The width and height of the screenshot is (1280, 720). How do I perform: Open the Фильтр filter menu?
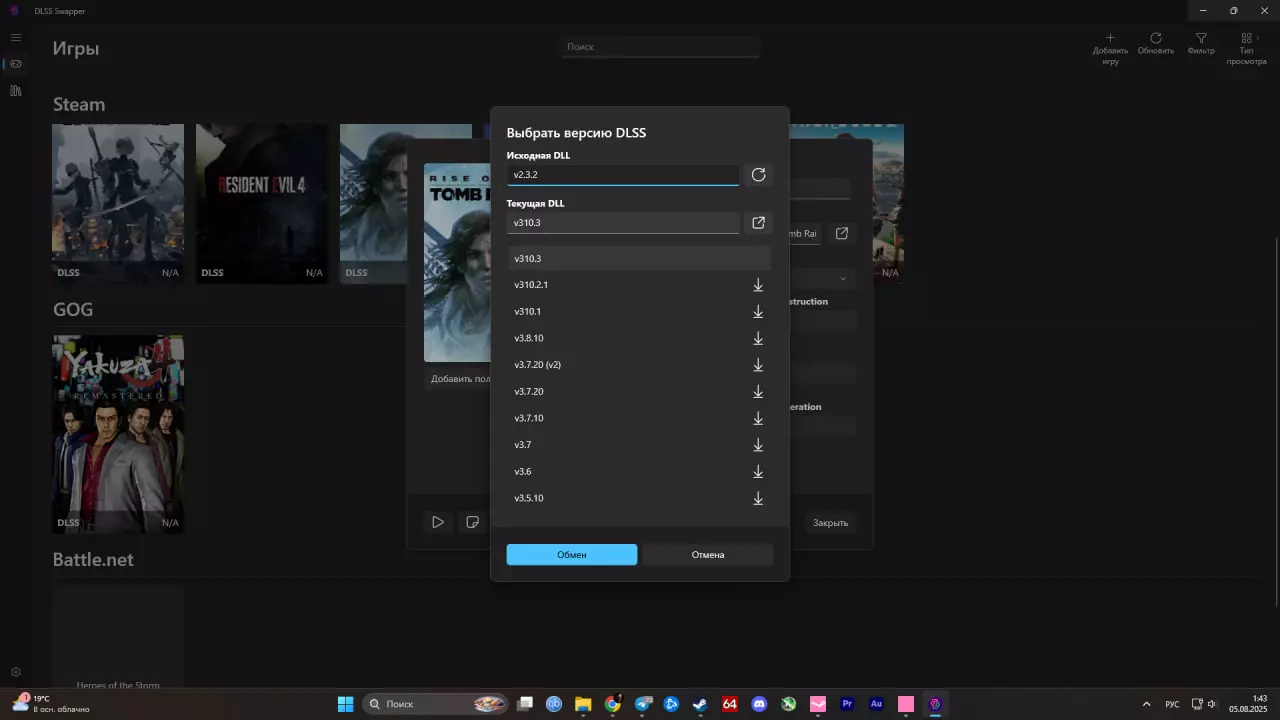point(1201,44)
